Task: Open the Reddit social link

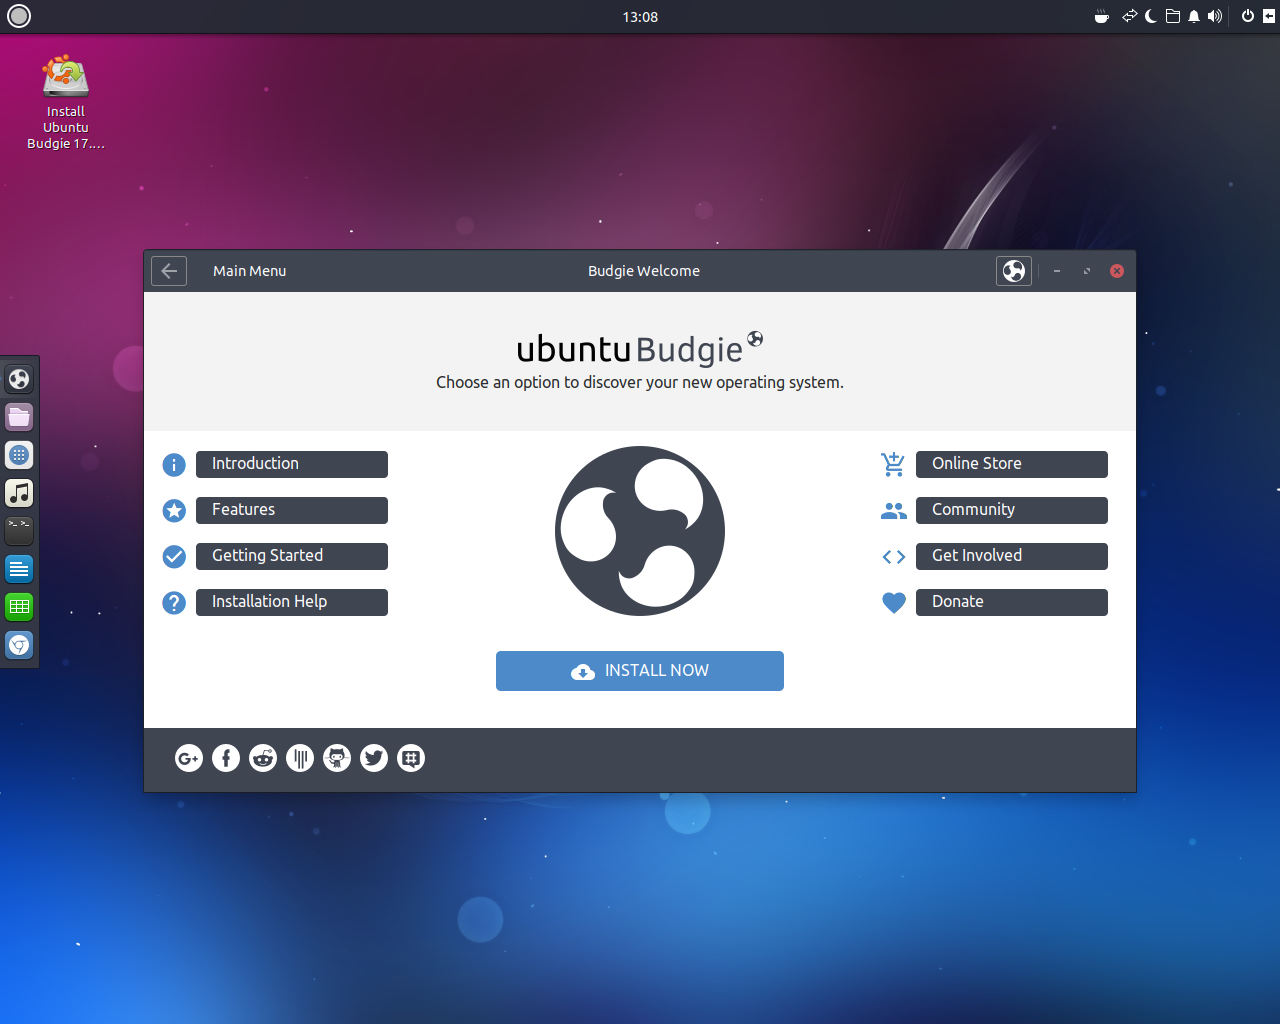Action: point(263,759)
